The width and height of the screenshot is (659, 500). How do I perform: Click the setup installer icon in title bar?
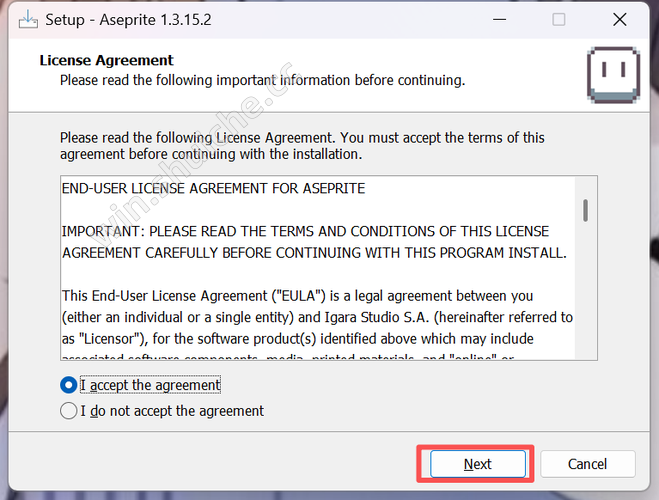click(28, 19)
